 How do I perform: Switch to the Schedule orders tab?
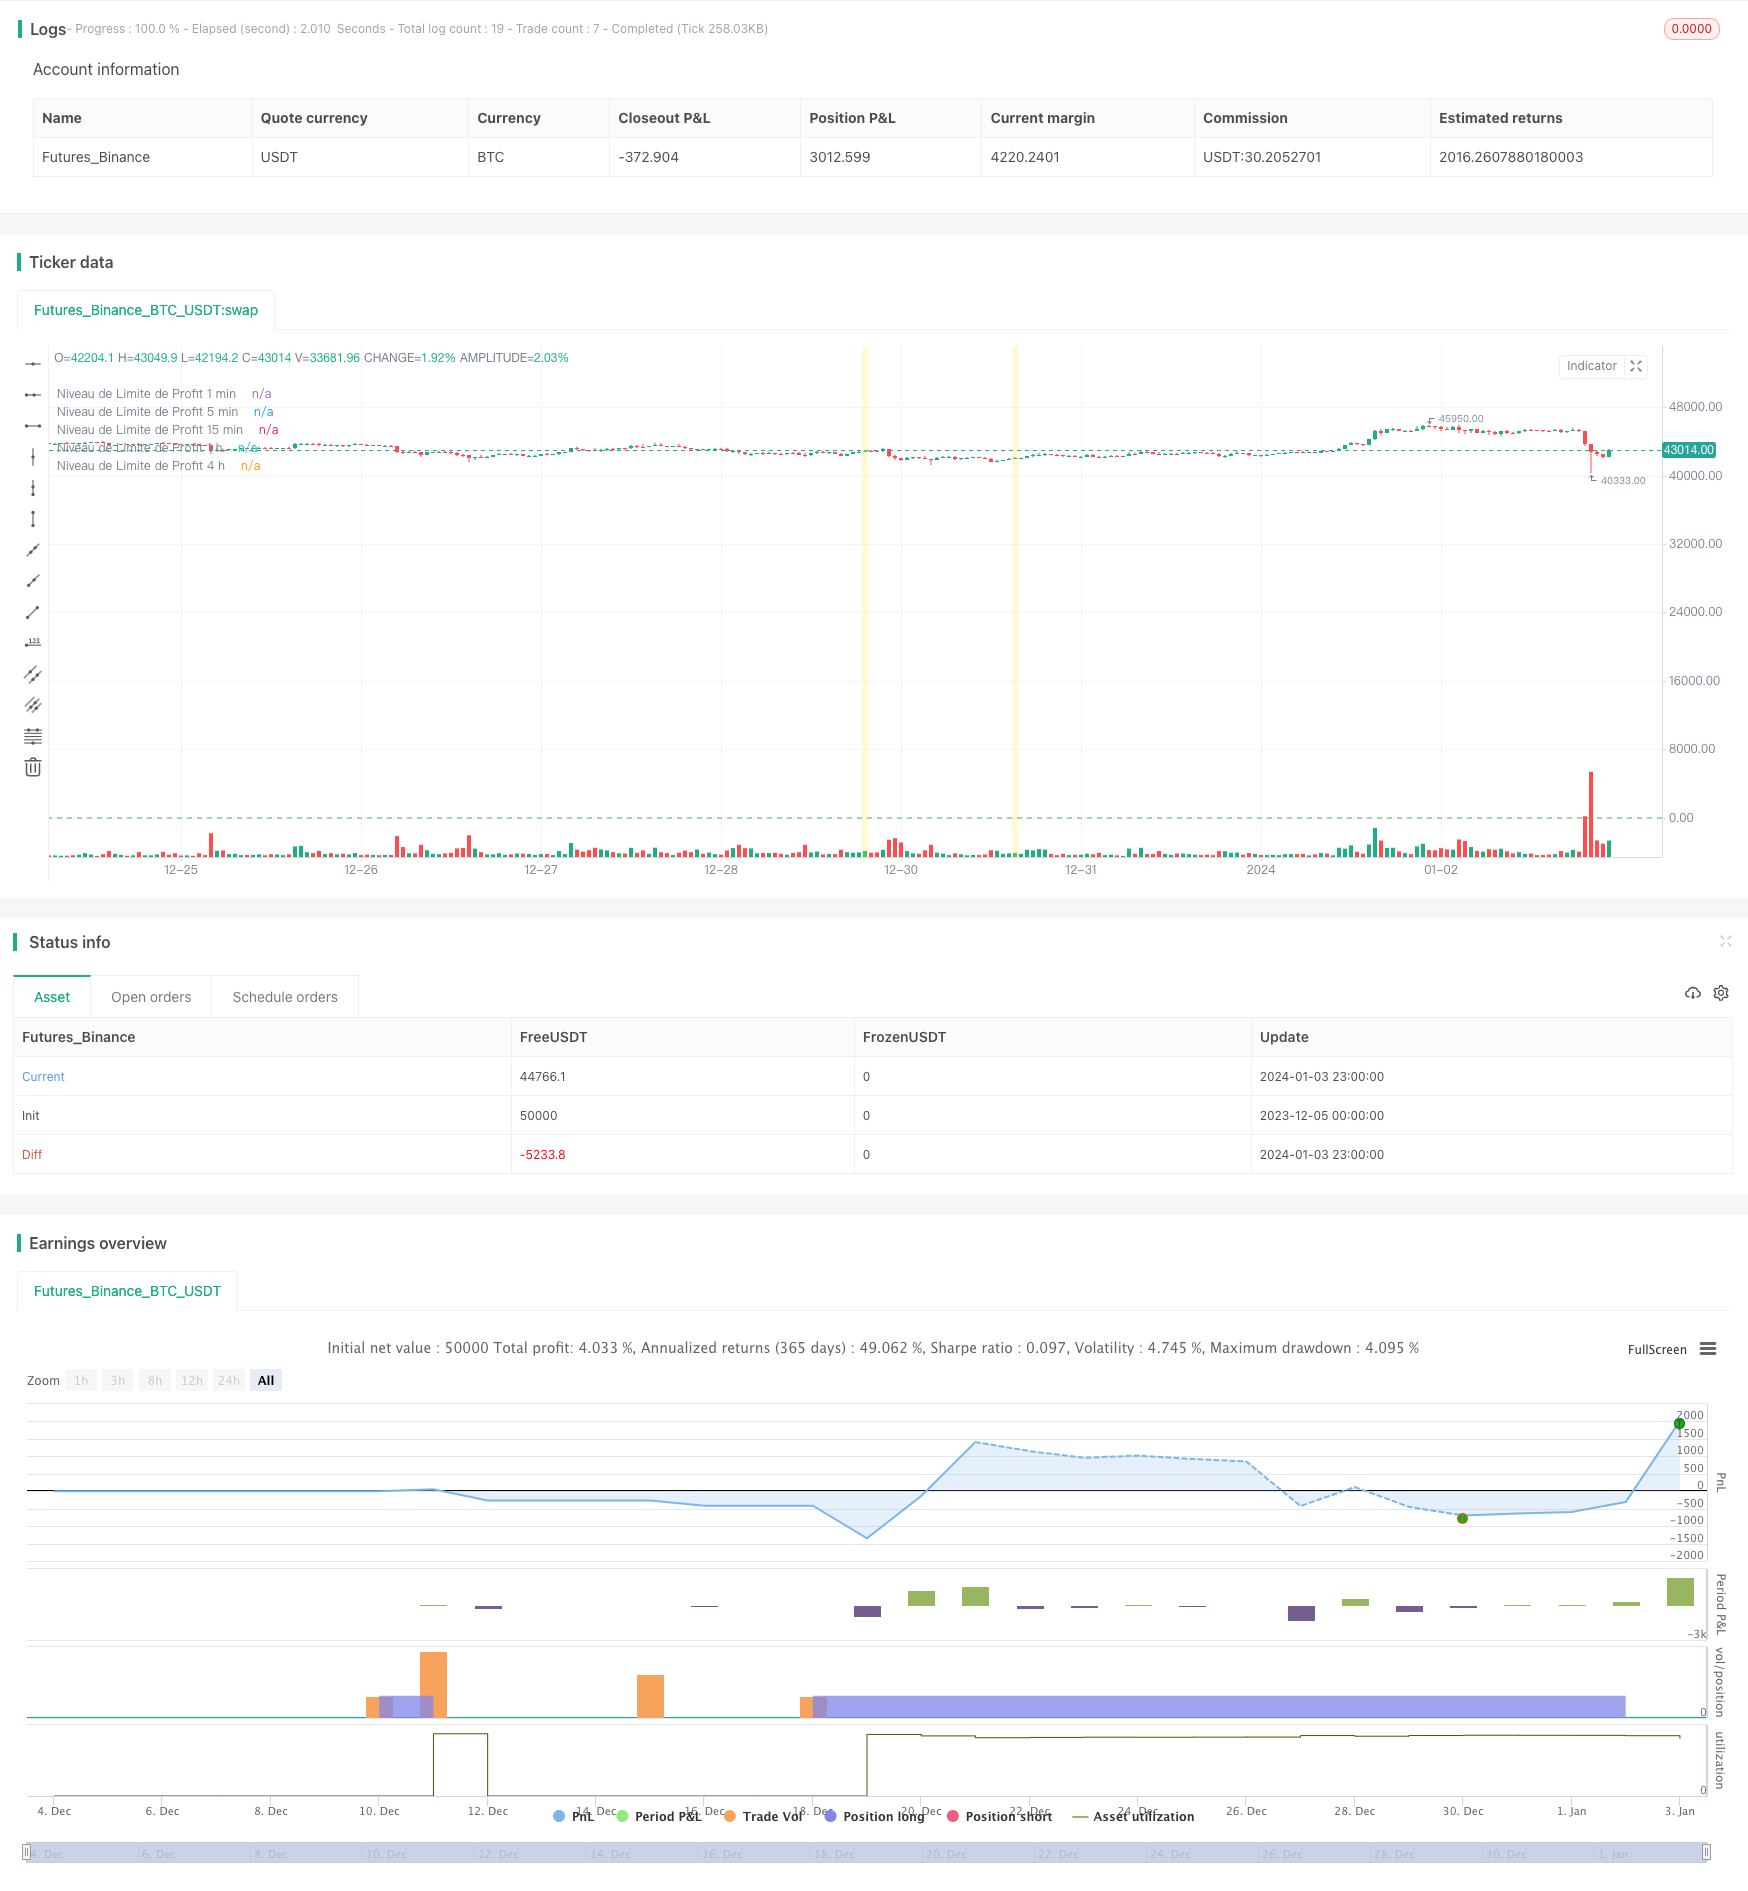[285, 997]
